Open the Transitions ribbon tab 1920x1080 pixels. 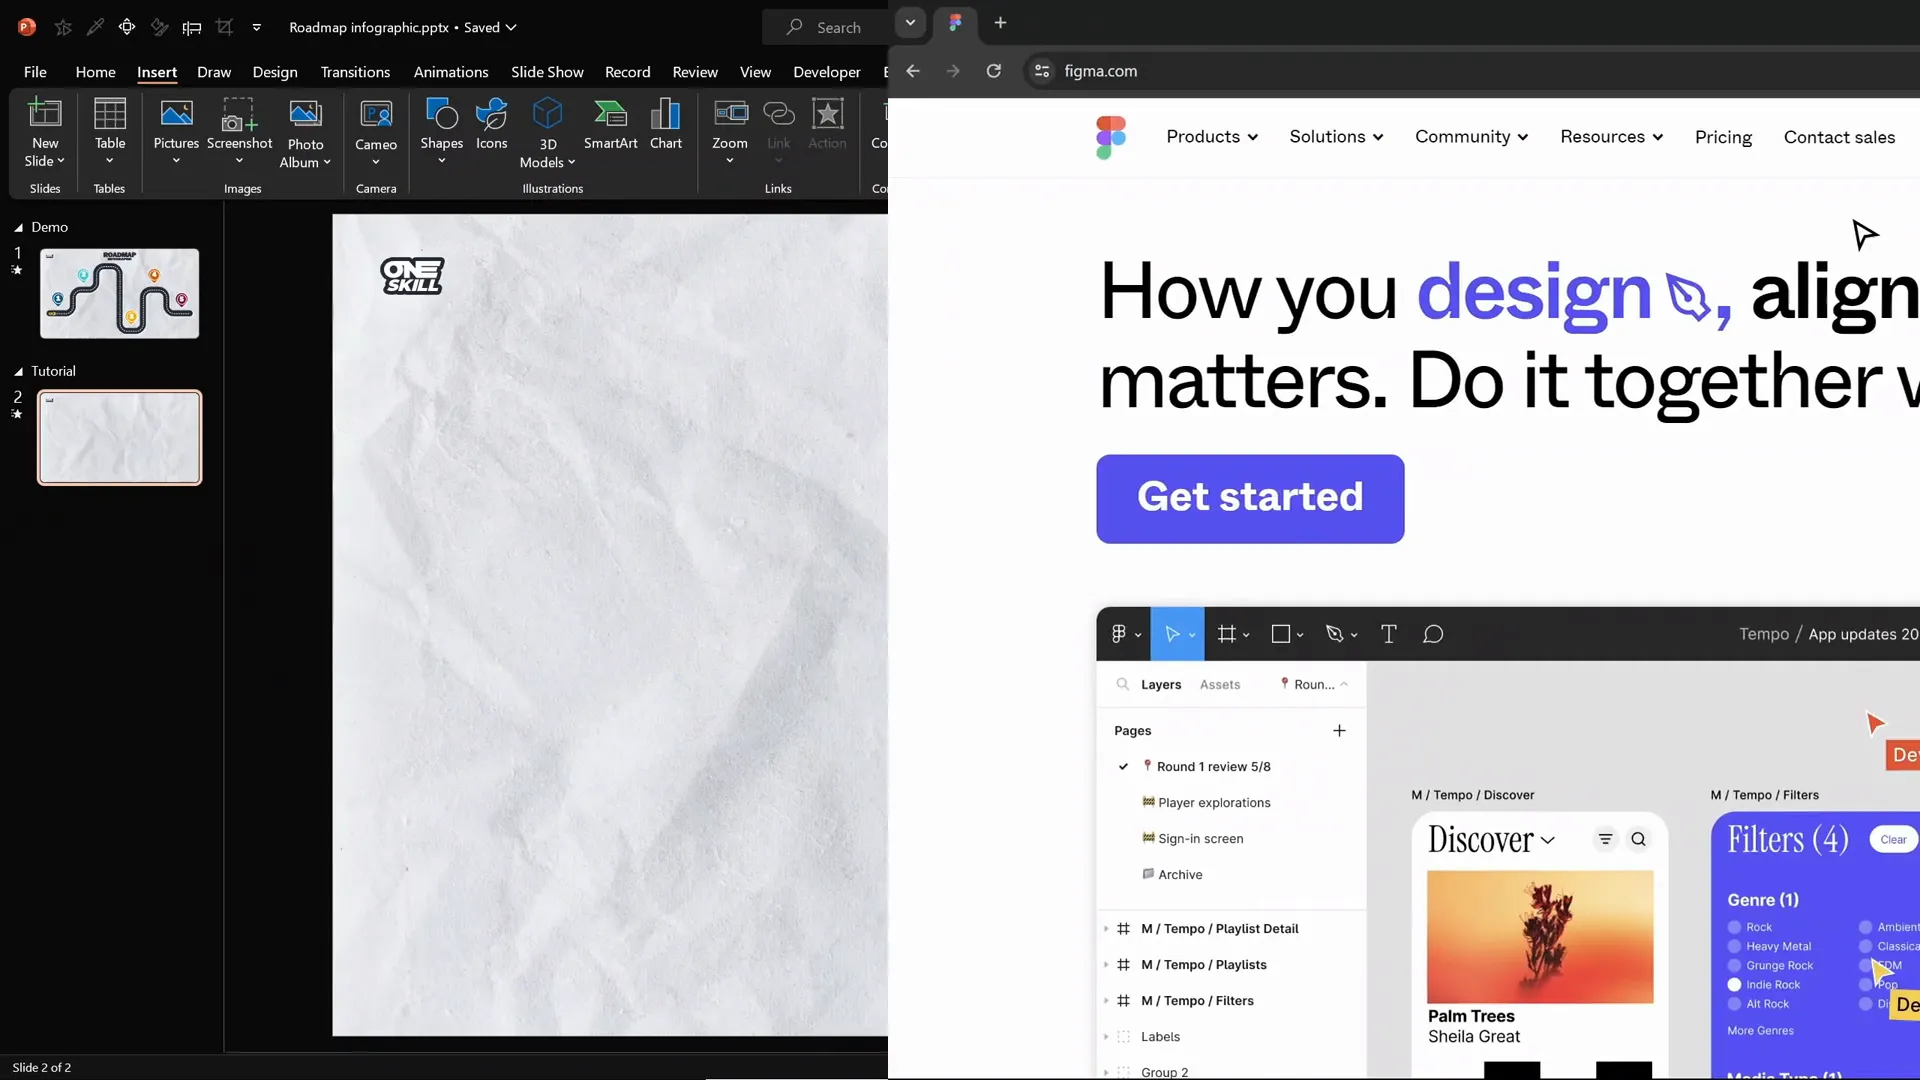[x=355, y=72]
